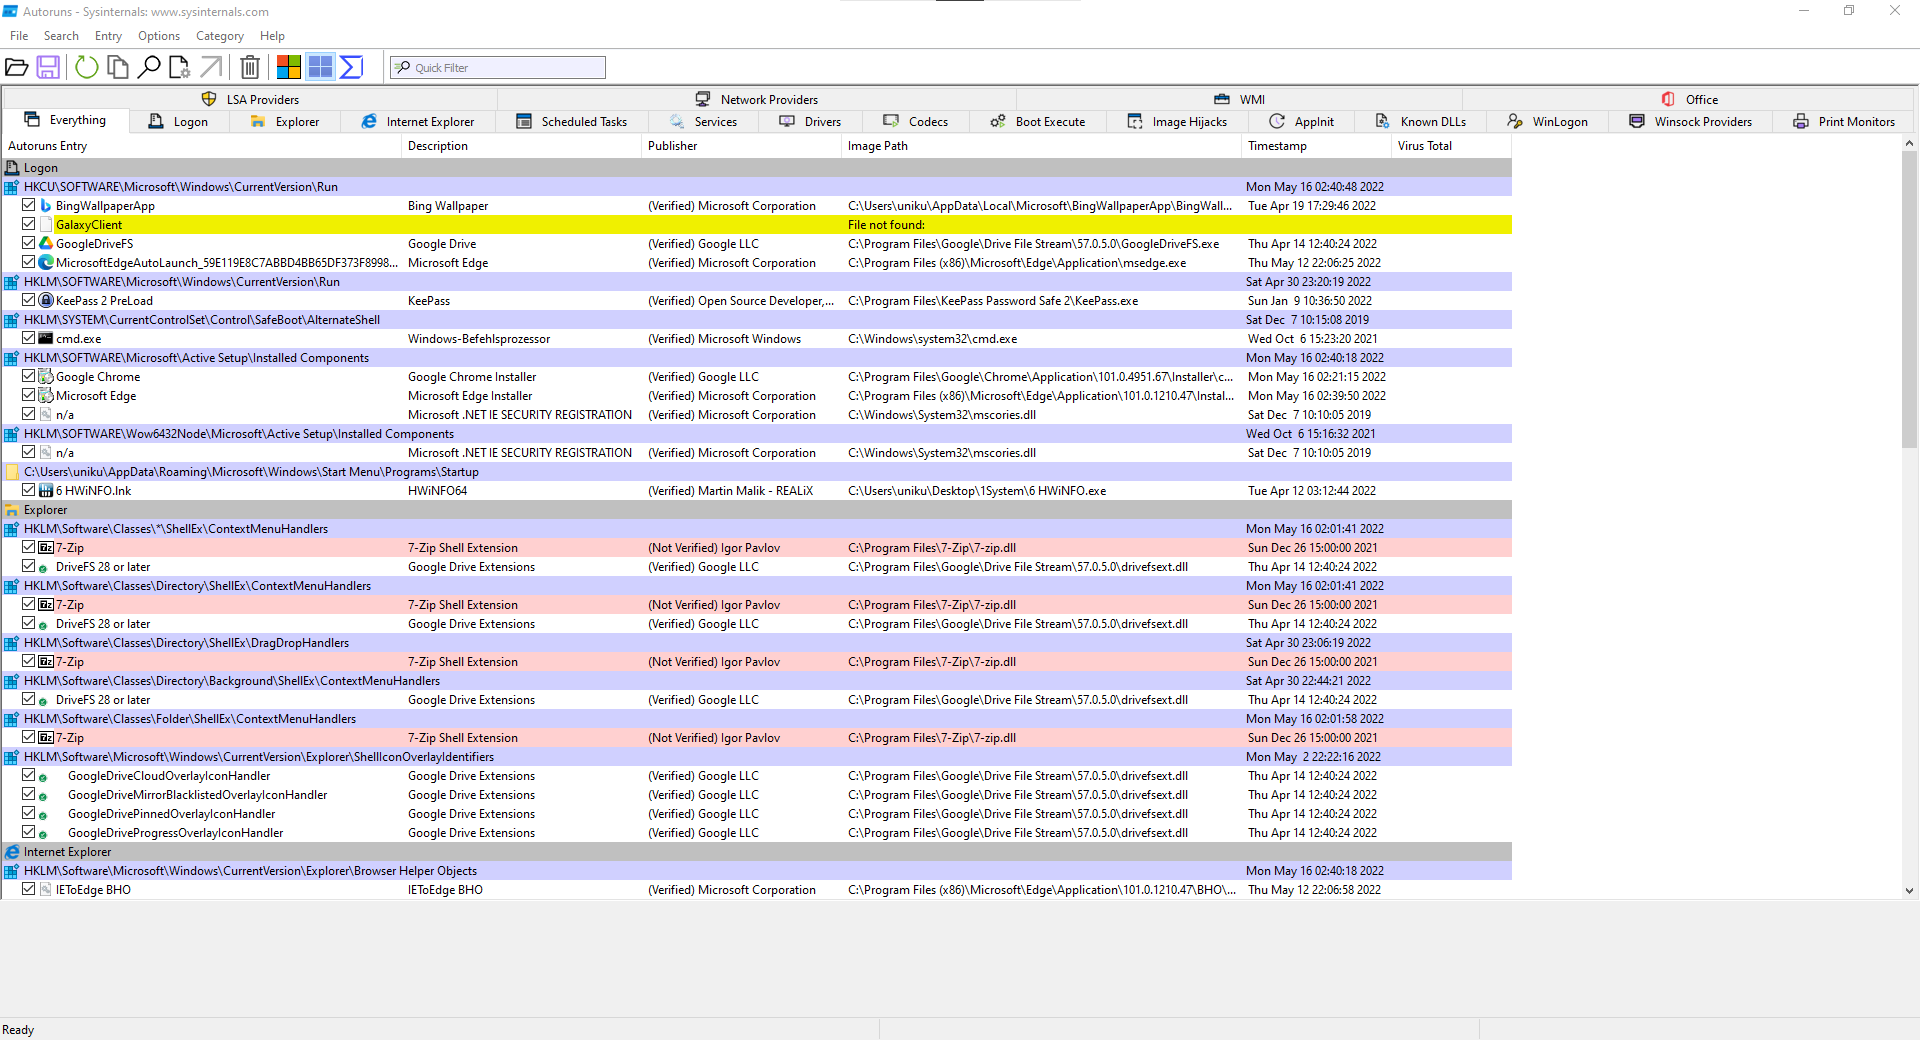1920x1040 pixels.
Task: Click the Jump to Entry arrow icon
Action: (211, 67)
